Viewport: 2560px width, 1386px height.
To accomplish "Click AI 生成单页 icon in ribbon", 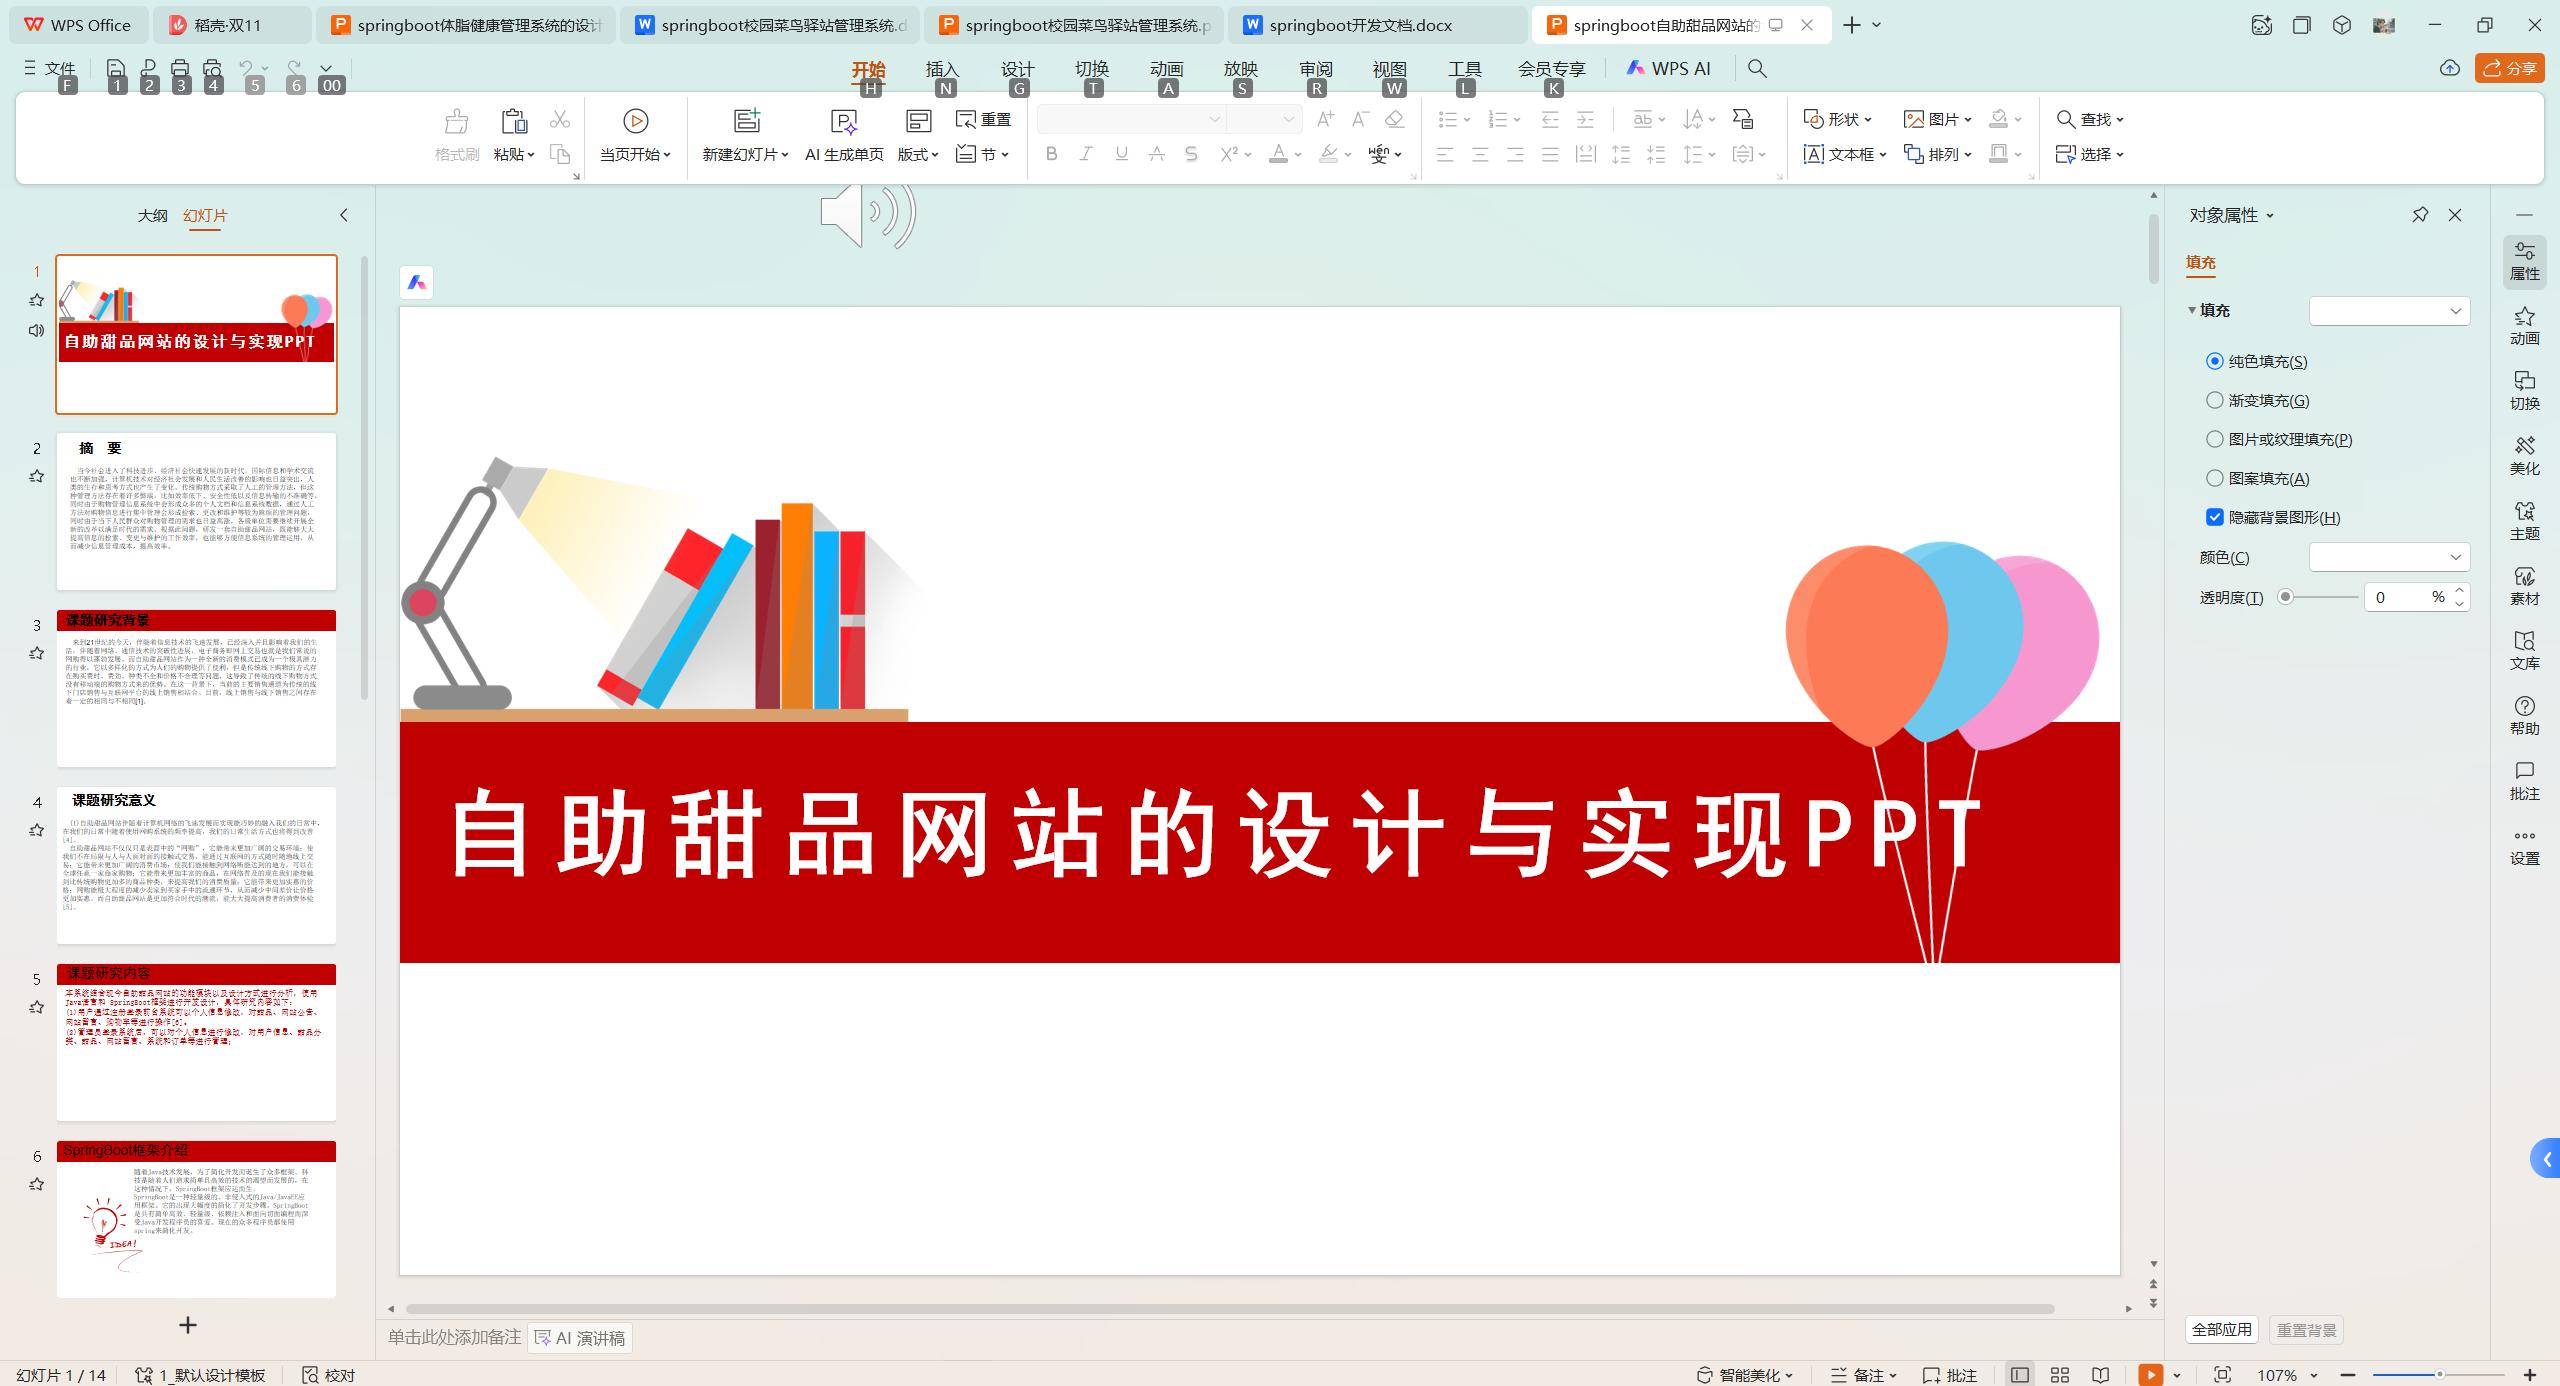I will click(844, 122).
